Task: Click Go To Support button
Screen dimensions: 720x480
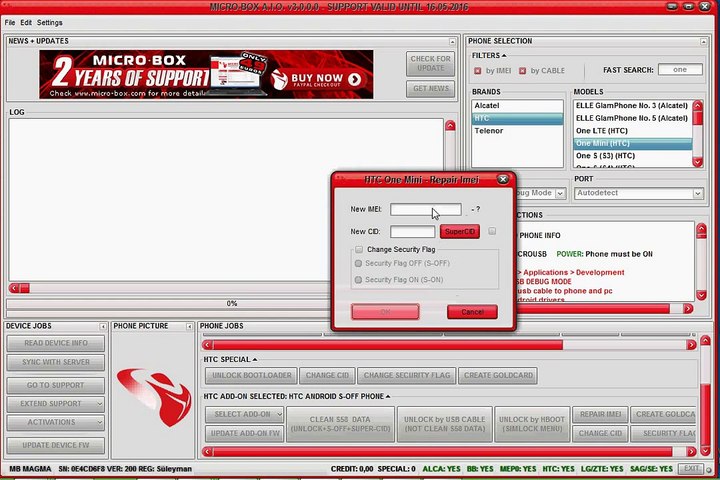Action: (56, 385)
